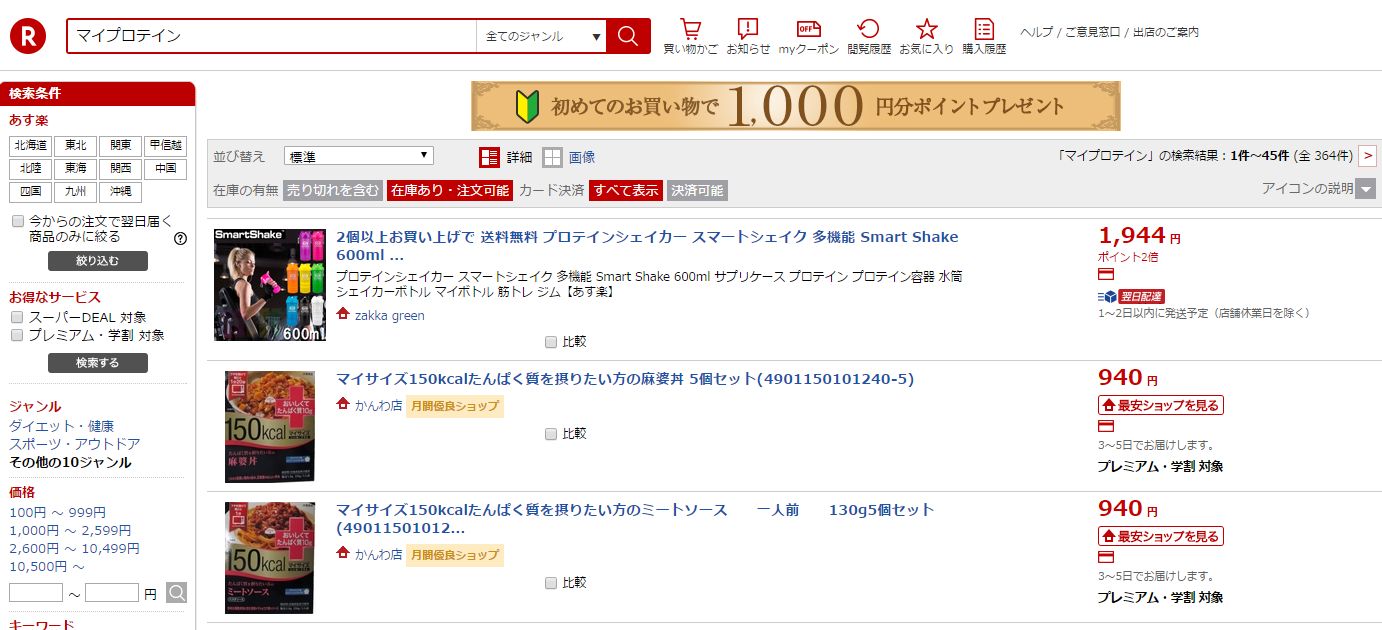Screen dimensions: 1382x630
Task: Select 東北 region button
Action: [x=75, y=146]
